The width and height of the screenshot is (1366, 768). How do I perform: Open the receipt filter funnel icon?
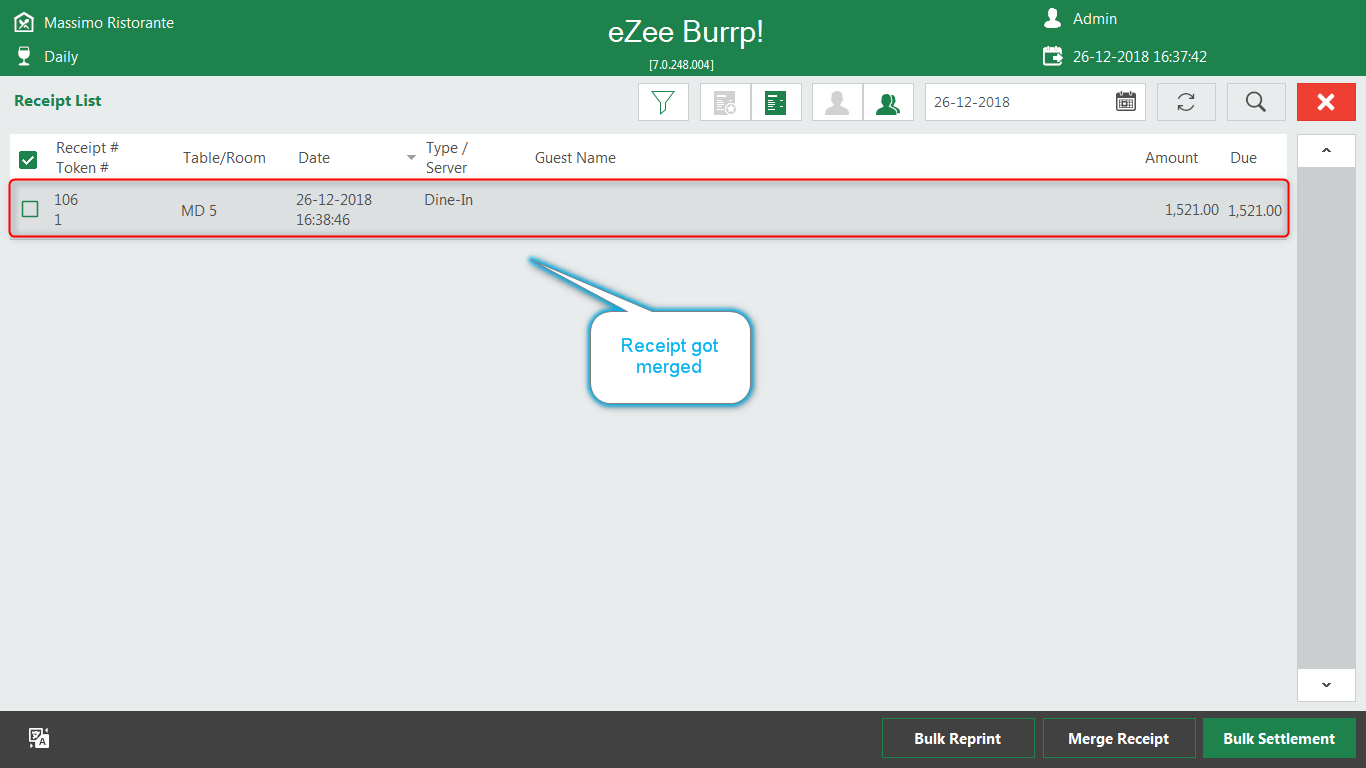(664, 102)
